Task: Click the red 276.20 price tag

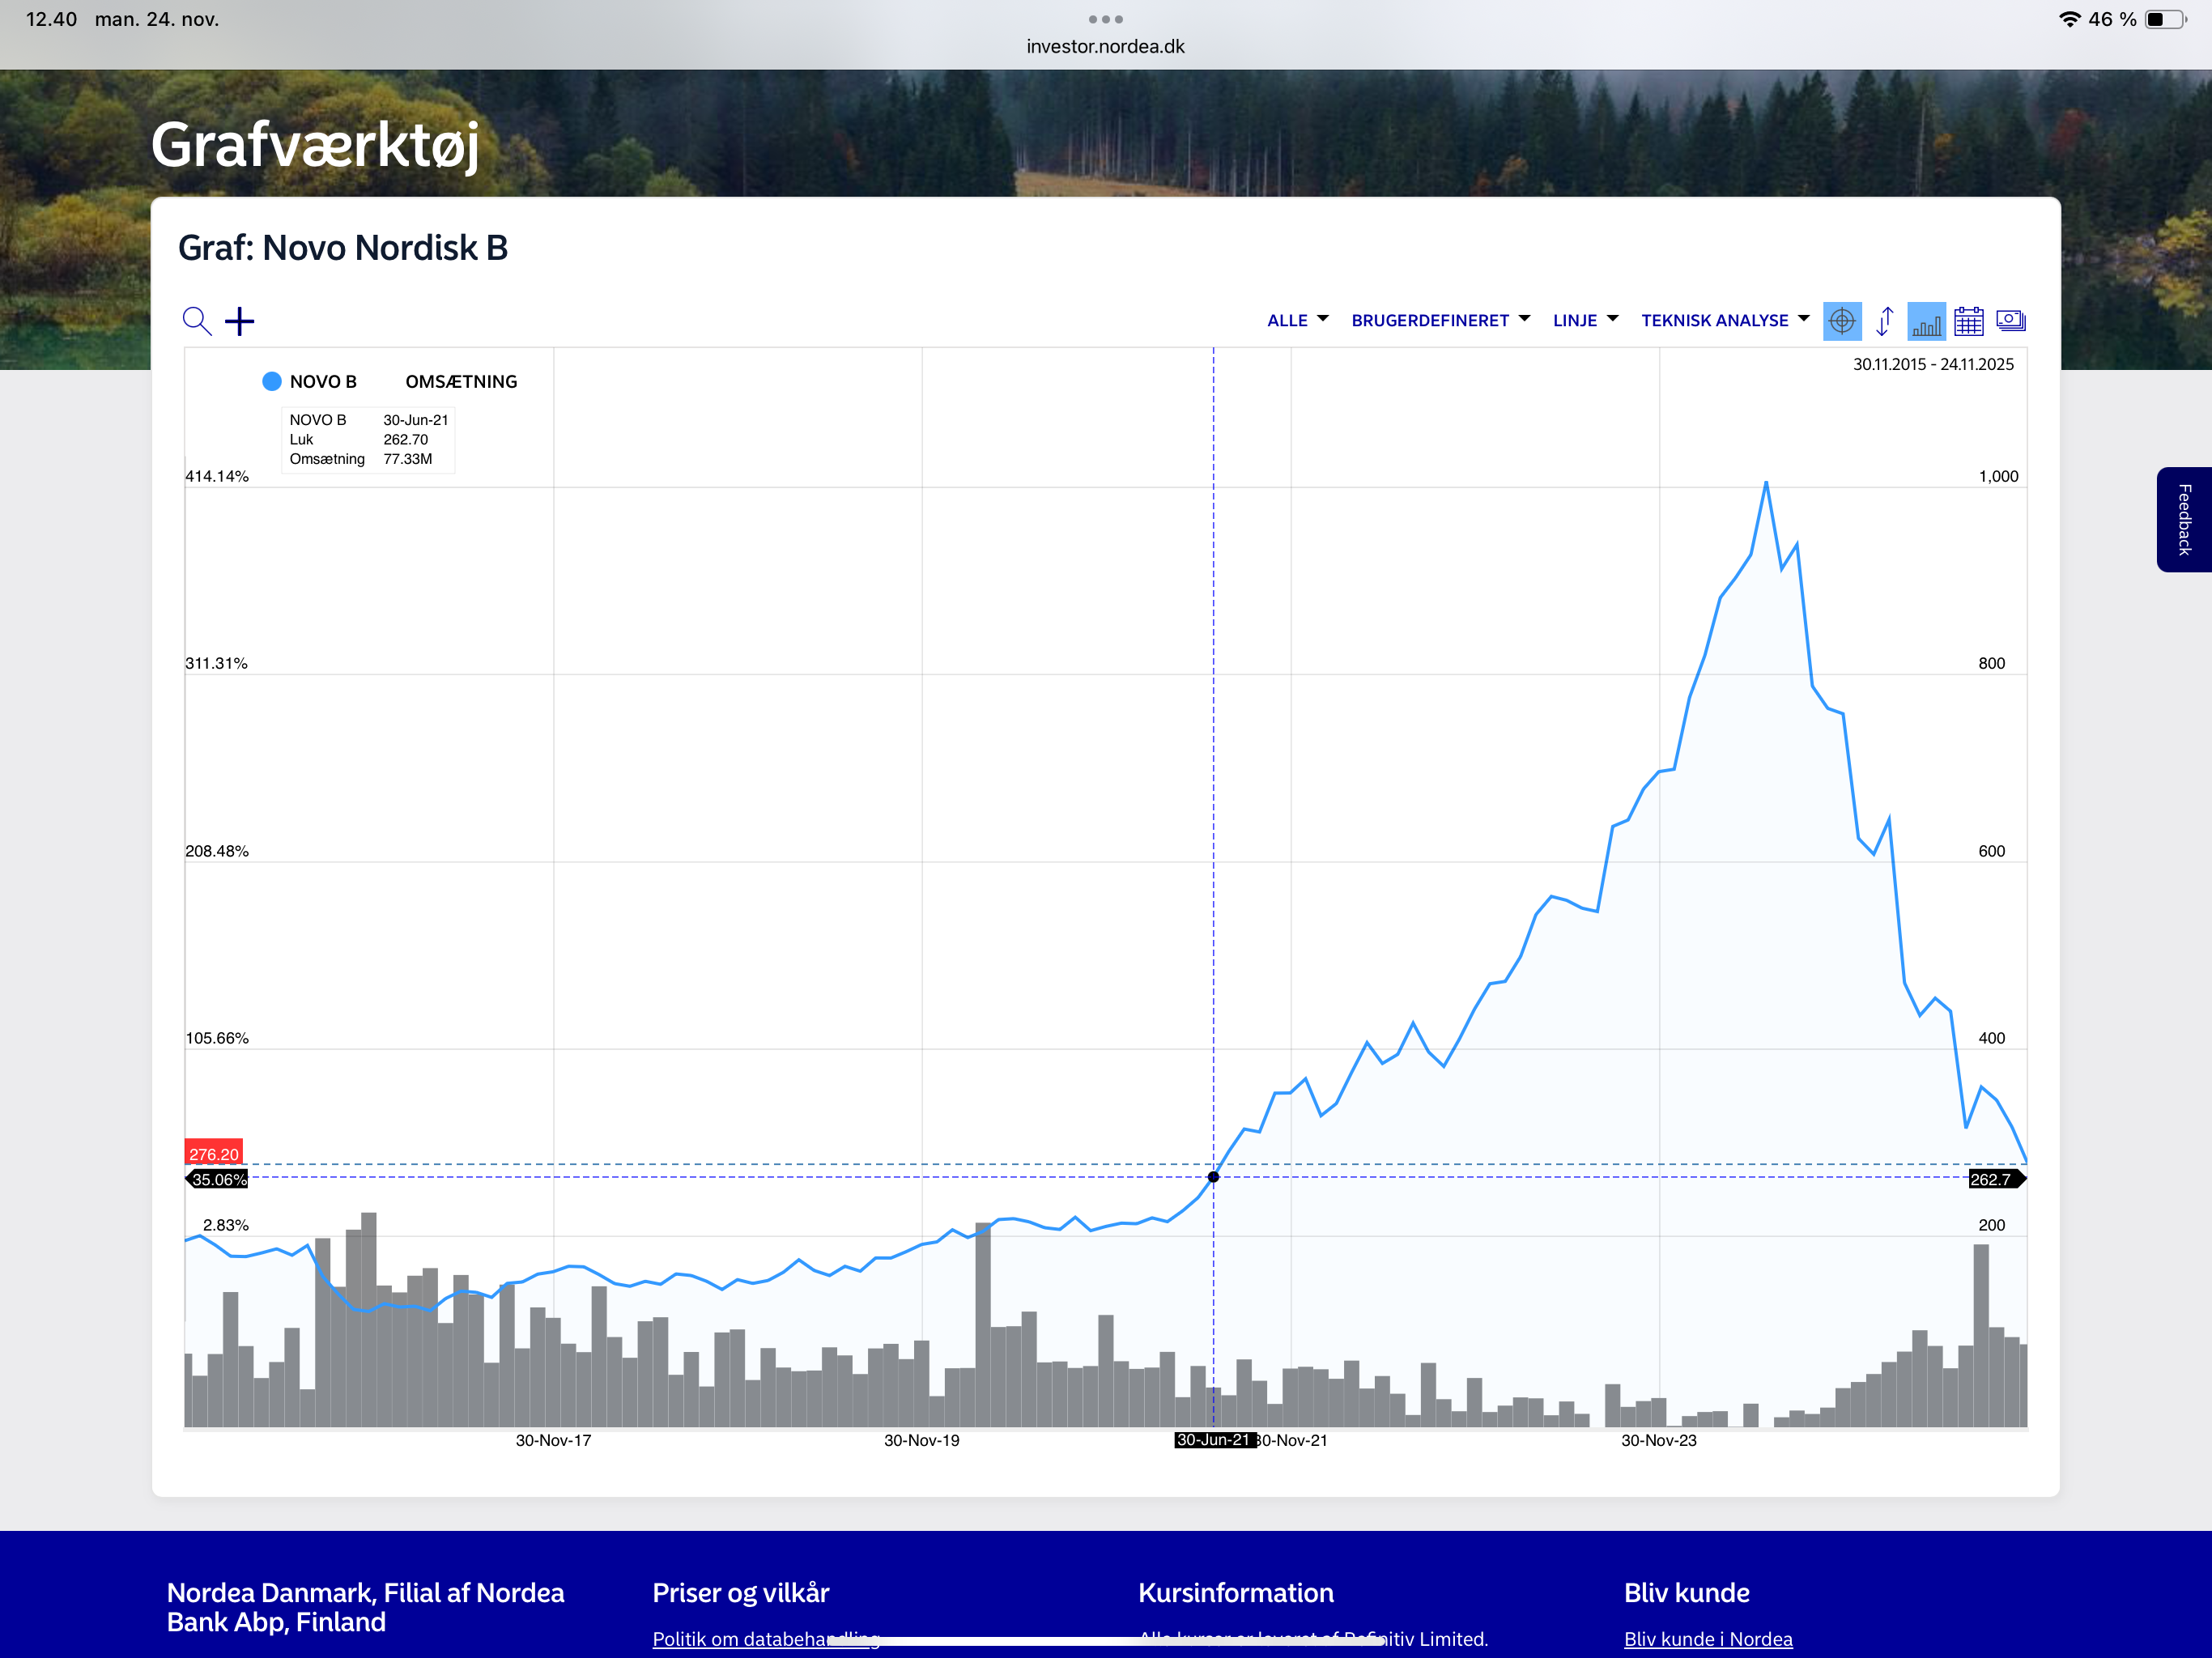Action: tap(214, 1153)
